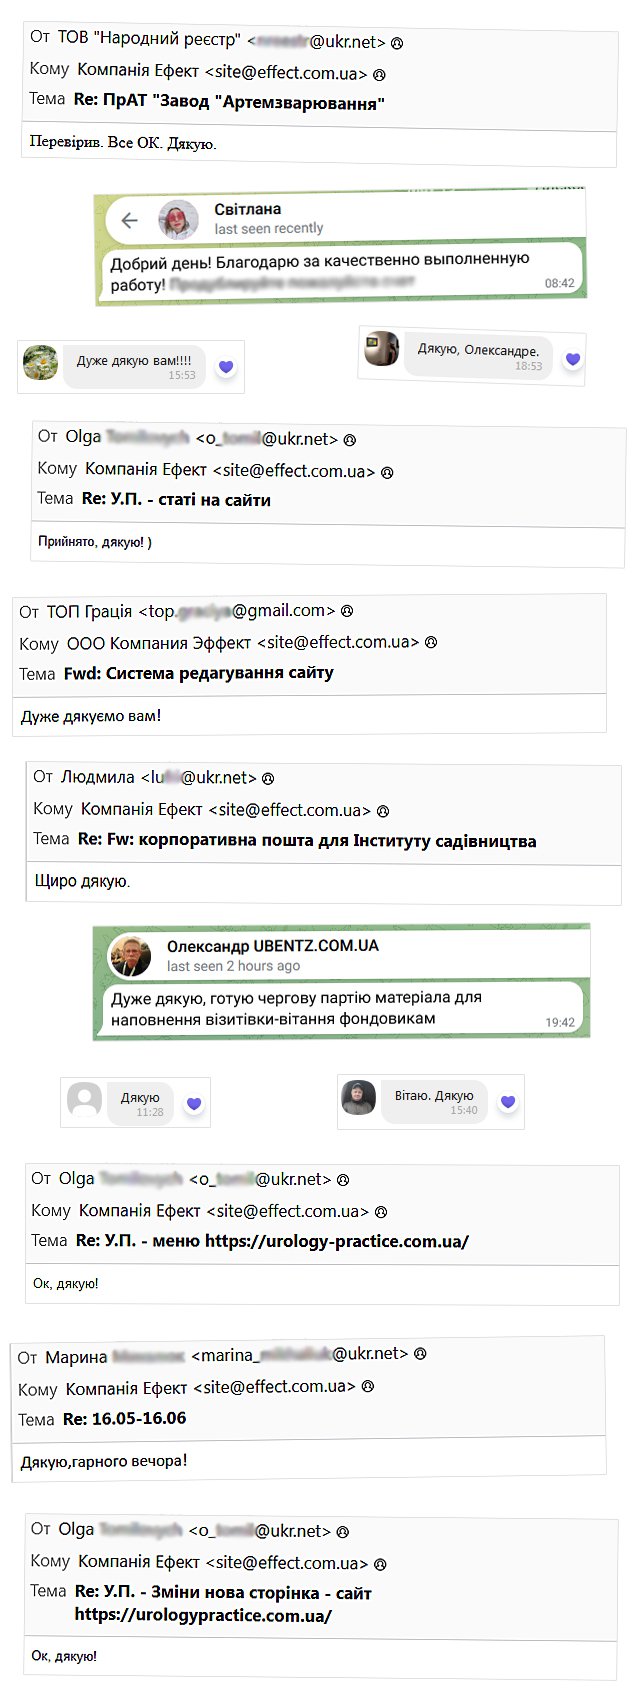Click contact icon after ТОВ Народний реєстр address
Image resolution: width=635 pixels, height=1691 pixels.
(x=397, y=43)
